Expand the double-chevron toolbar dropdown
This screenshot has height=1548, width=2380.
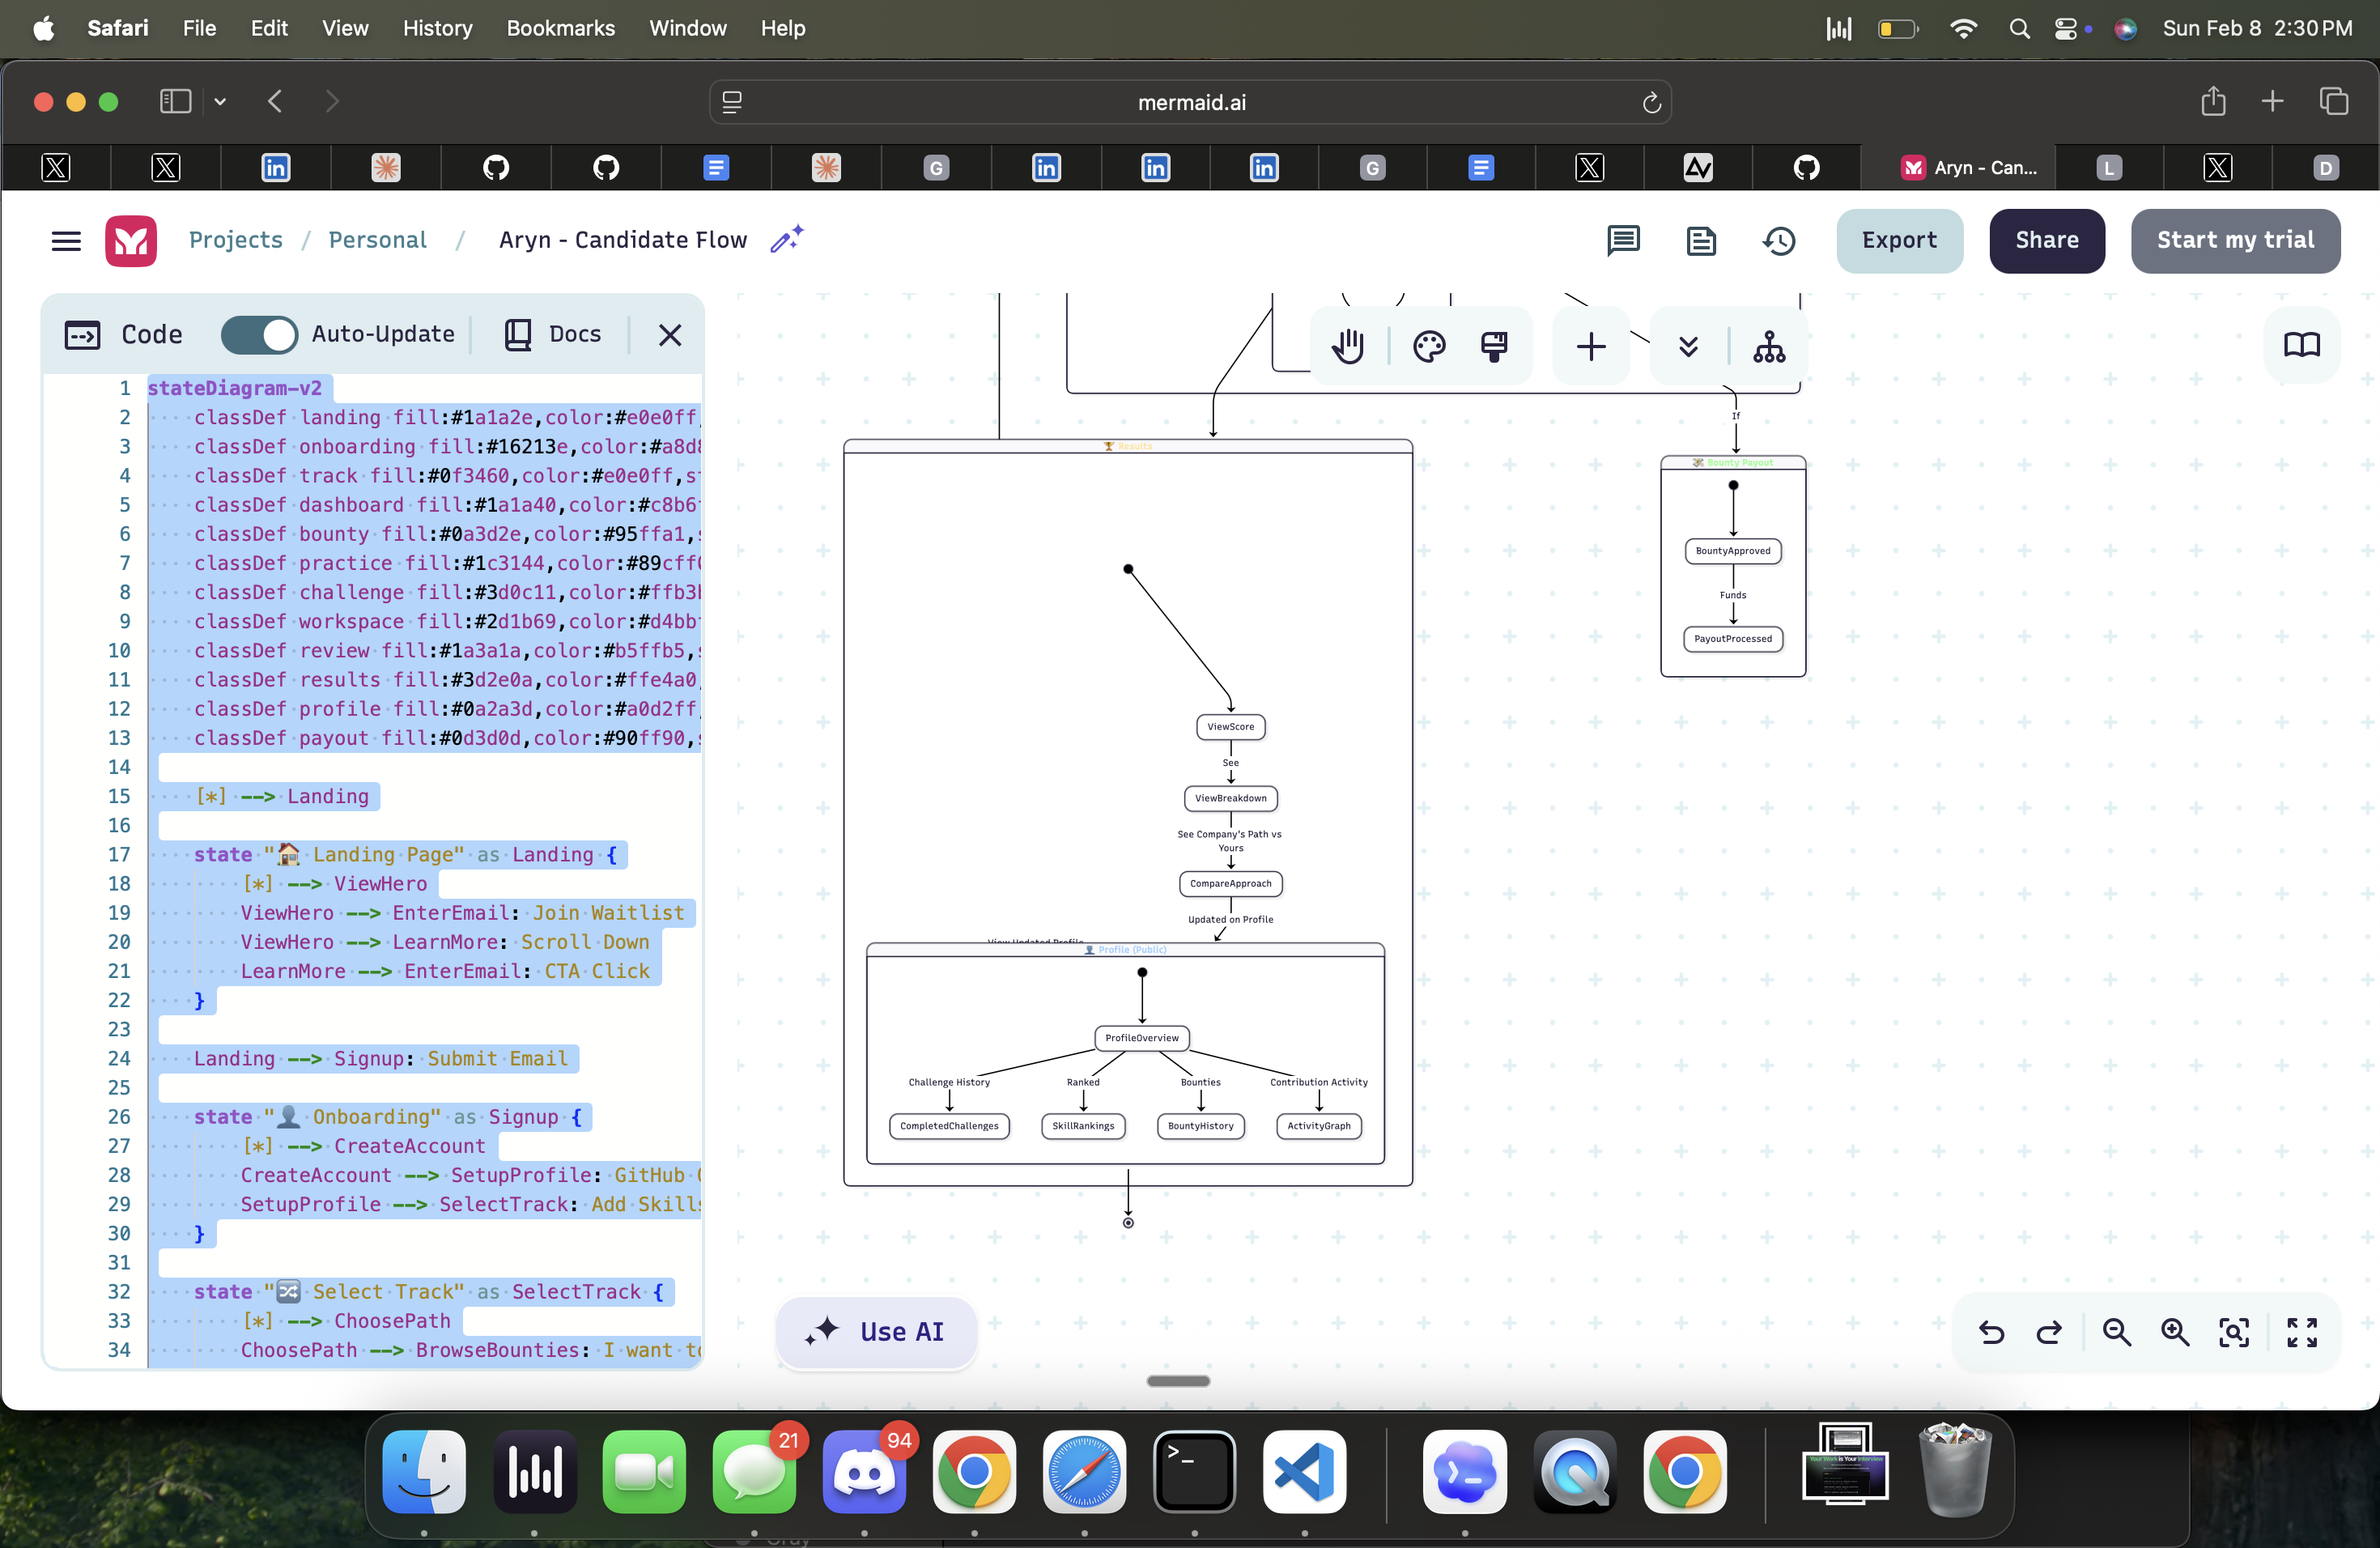click(1688, 347)
